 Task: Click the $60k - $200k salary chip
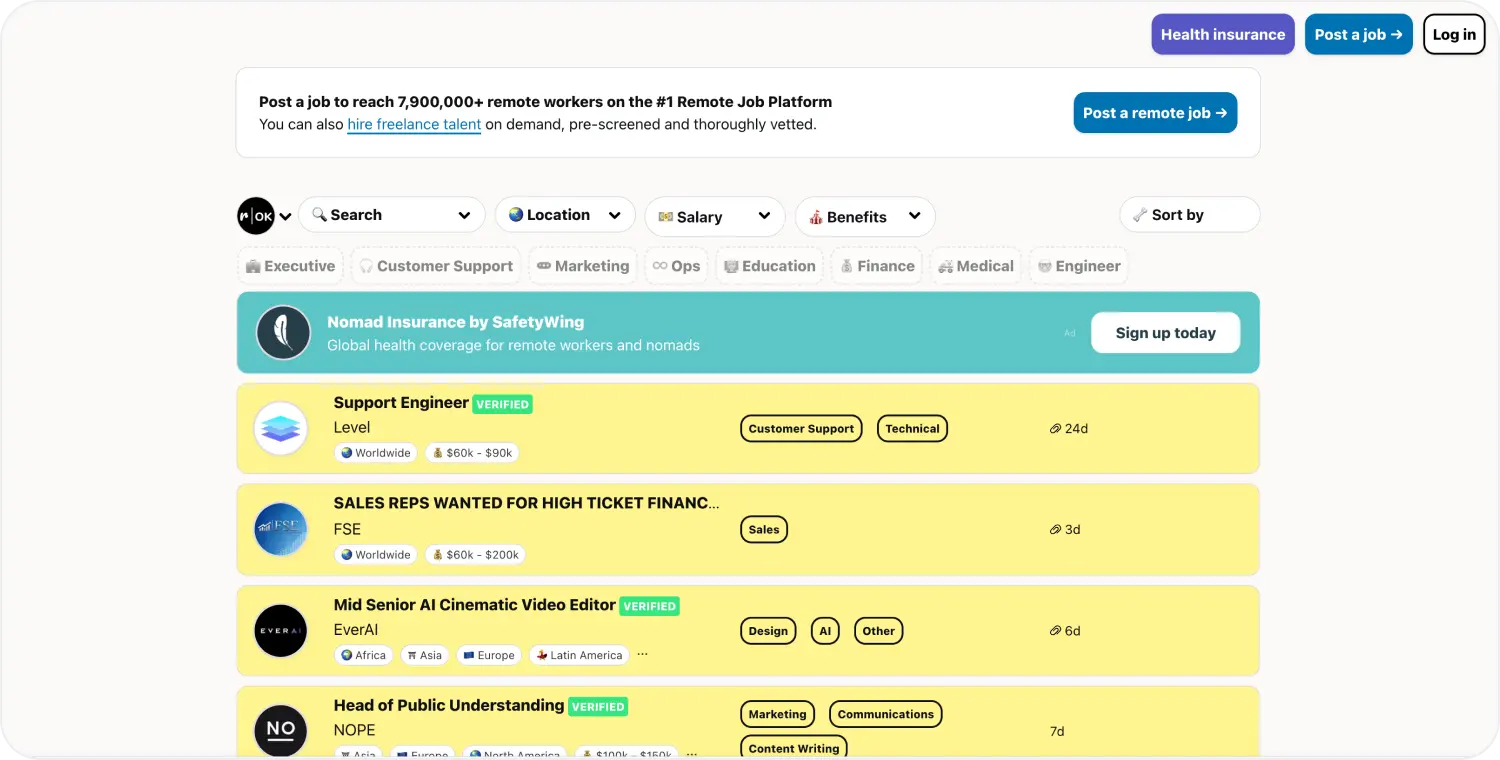coord(475,555)
